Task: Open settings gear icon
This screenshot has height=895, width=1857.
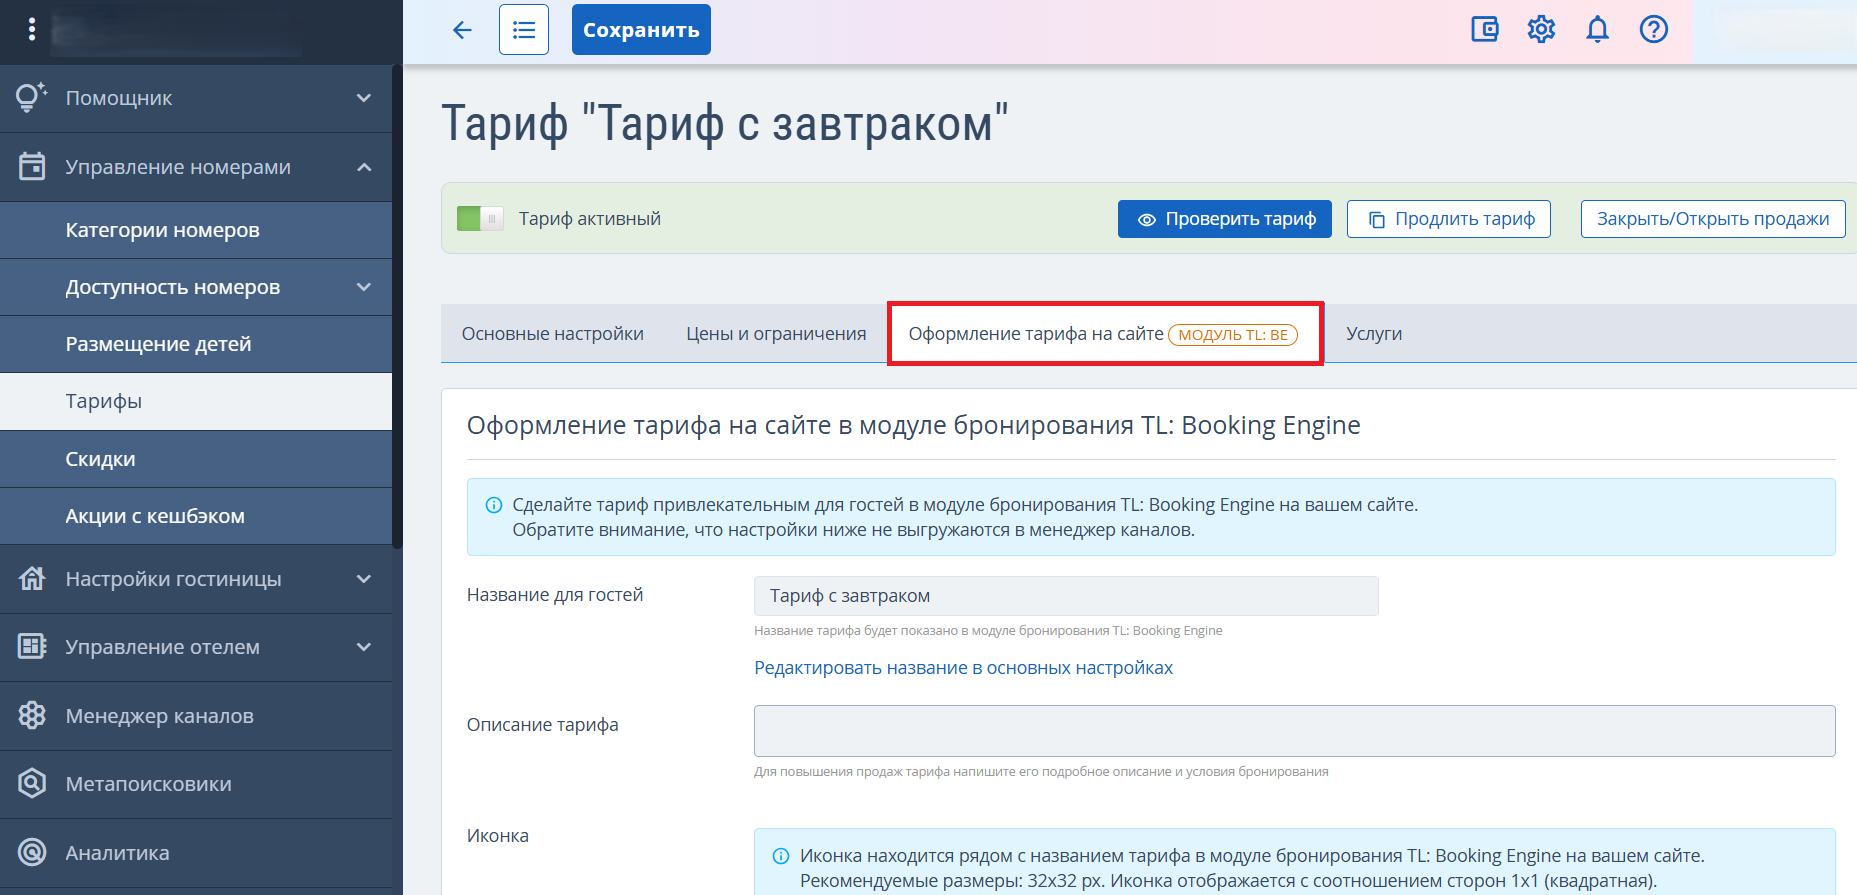Action: tap(1541, 30)
